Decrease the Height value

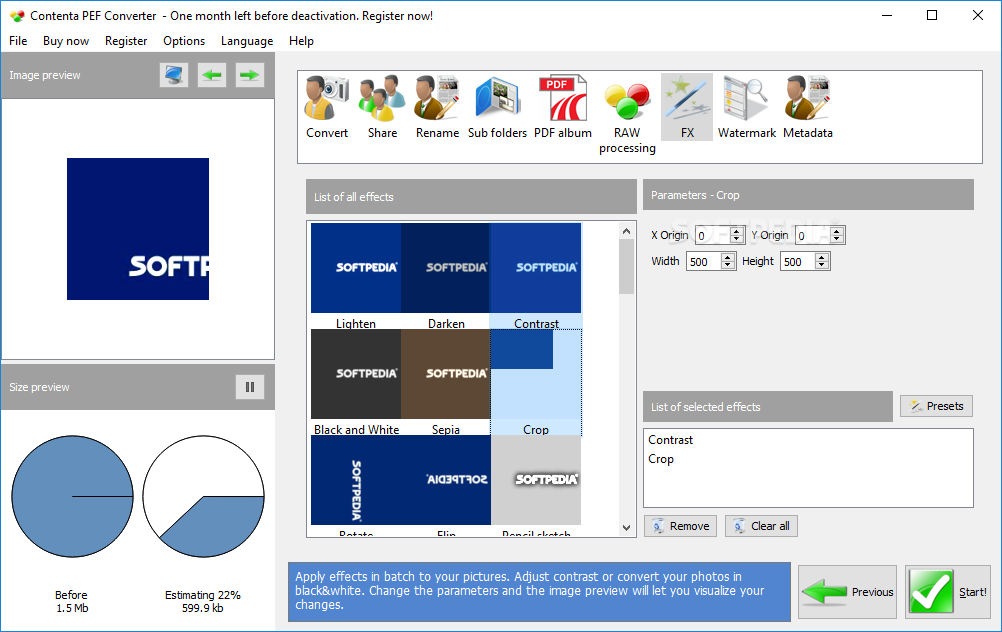click(822, 265)
